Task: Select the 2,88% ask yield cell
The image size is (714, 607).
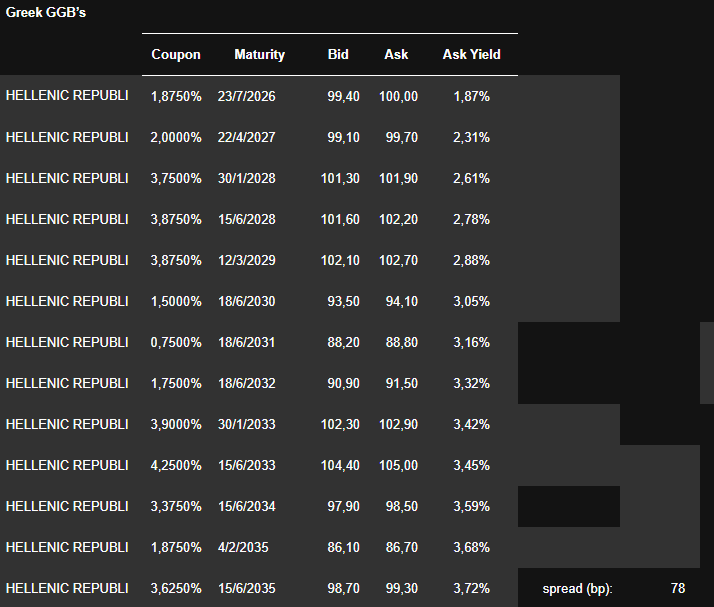Action: (x=471, y=260)
